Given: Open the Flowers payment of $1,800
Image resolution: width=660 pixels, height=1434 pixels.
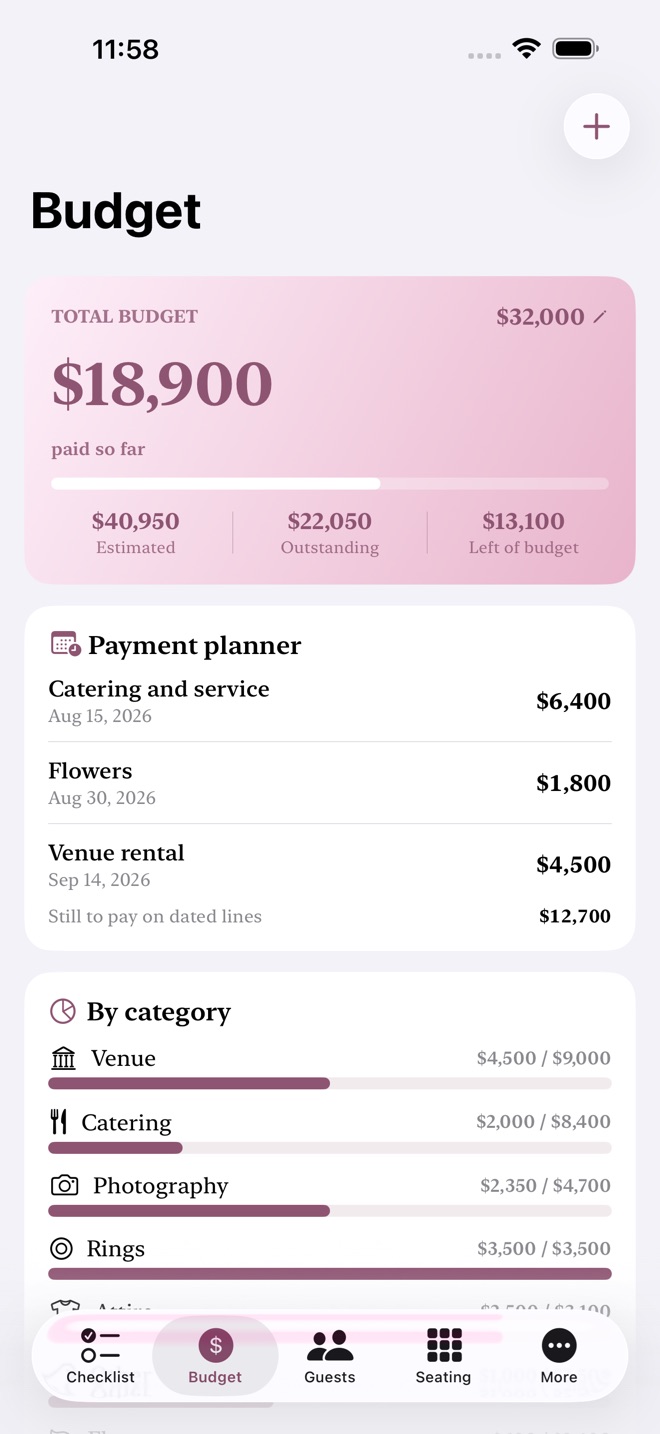Looking at the screenshot, I should pos(330,783).
